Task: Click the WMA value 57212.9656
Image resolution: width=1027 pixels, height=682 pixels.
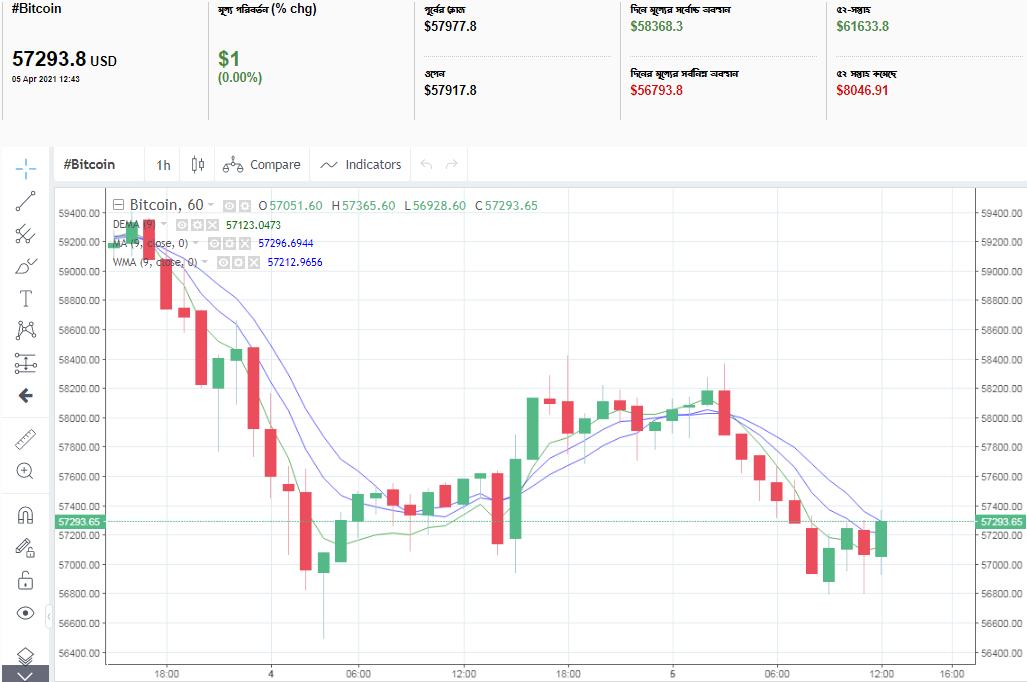Action: point(295,263)
